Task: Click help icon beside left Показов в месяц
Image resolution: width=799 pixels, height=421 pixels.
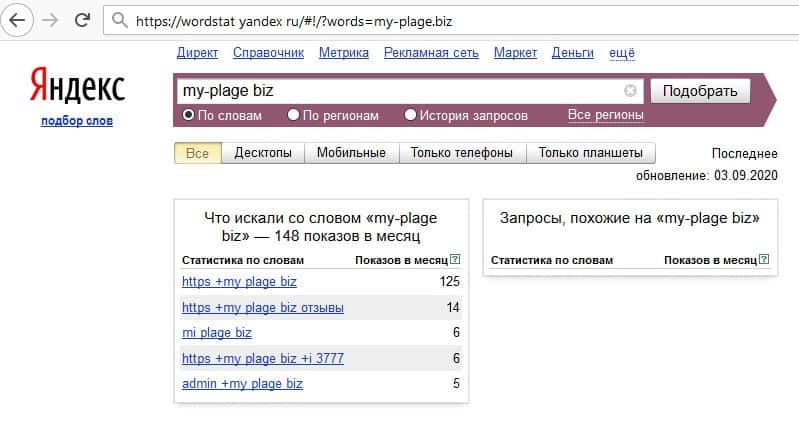Action: click(x=455, y=260)
